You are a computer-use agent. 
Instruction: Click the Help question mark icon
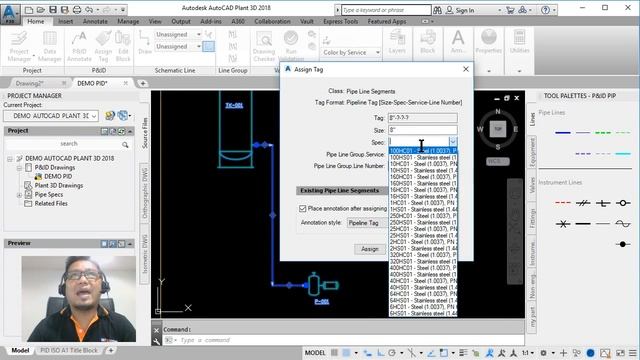545,10
